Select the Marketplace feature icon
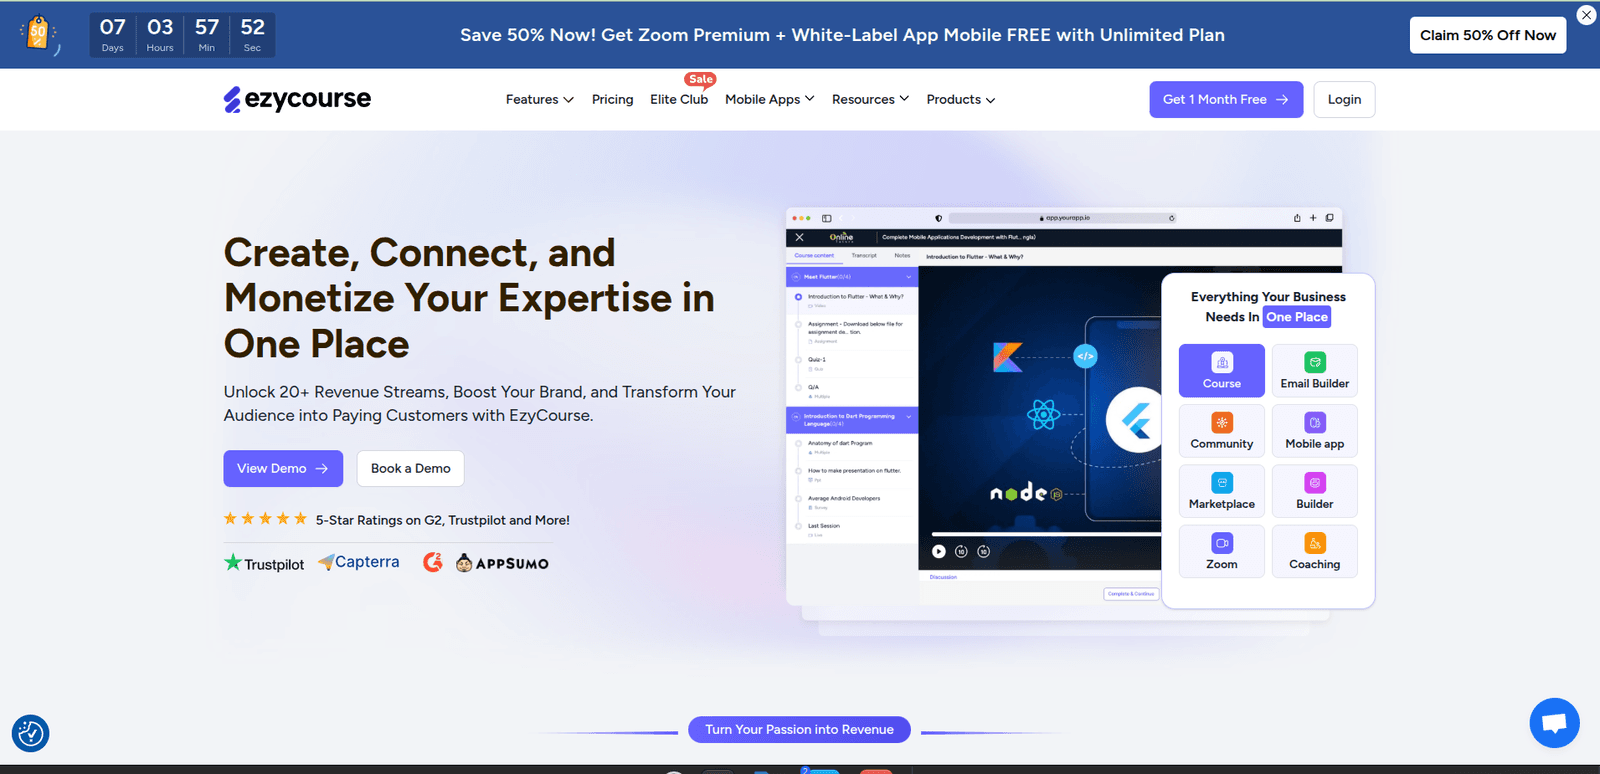Screen dimensions: 1600x774 (1221, 491)
